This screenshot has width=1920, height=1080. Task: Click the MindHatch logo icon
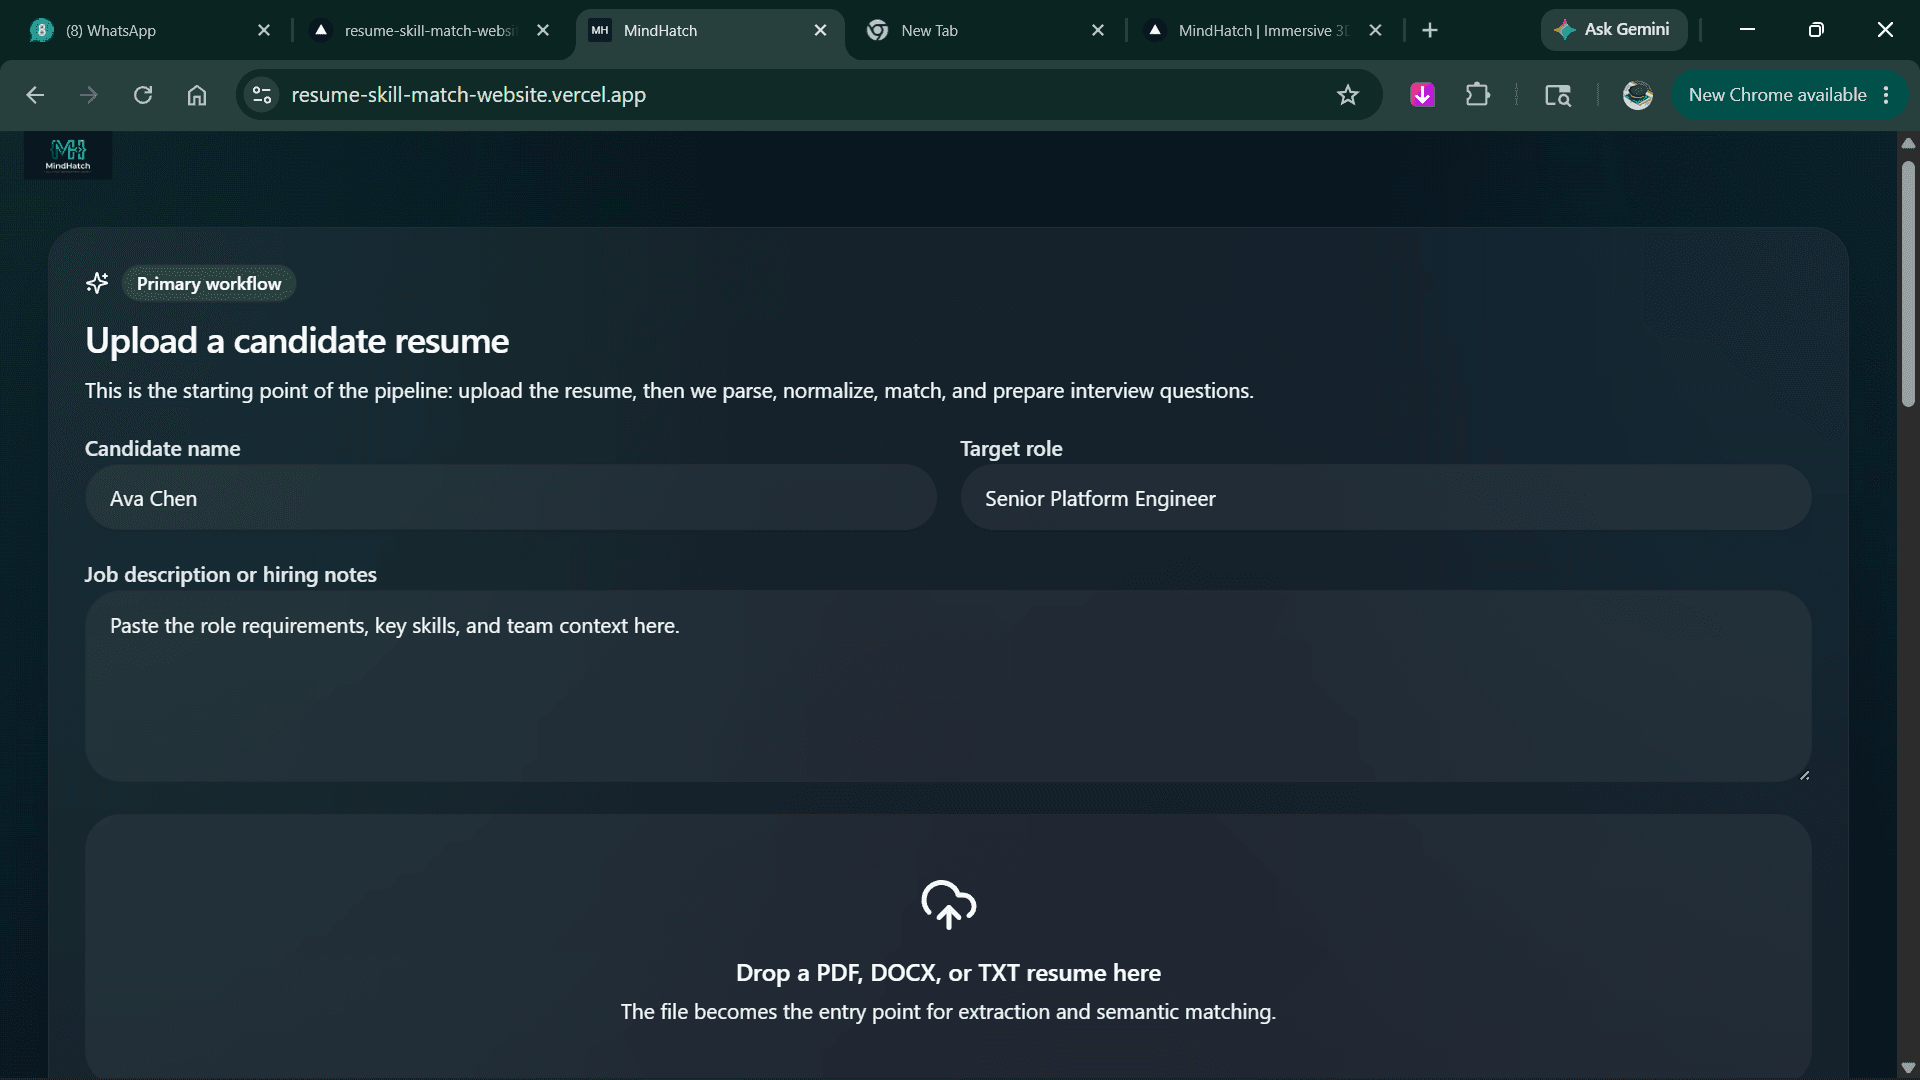tap(68, 155)
